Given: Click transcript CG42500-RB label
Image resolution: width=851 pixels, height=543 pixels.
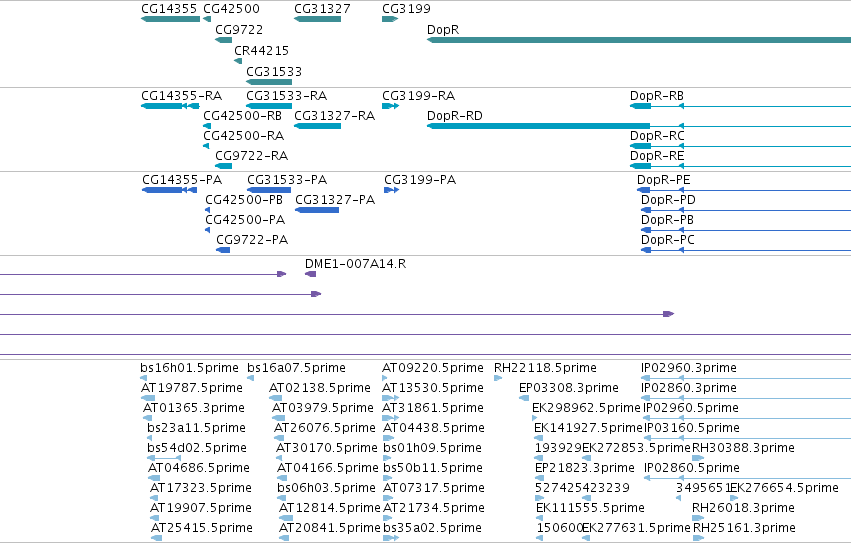Looking at the screenshot, I should (x=242, y=116).
